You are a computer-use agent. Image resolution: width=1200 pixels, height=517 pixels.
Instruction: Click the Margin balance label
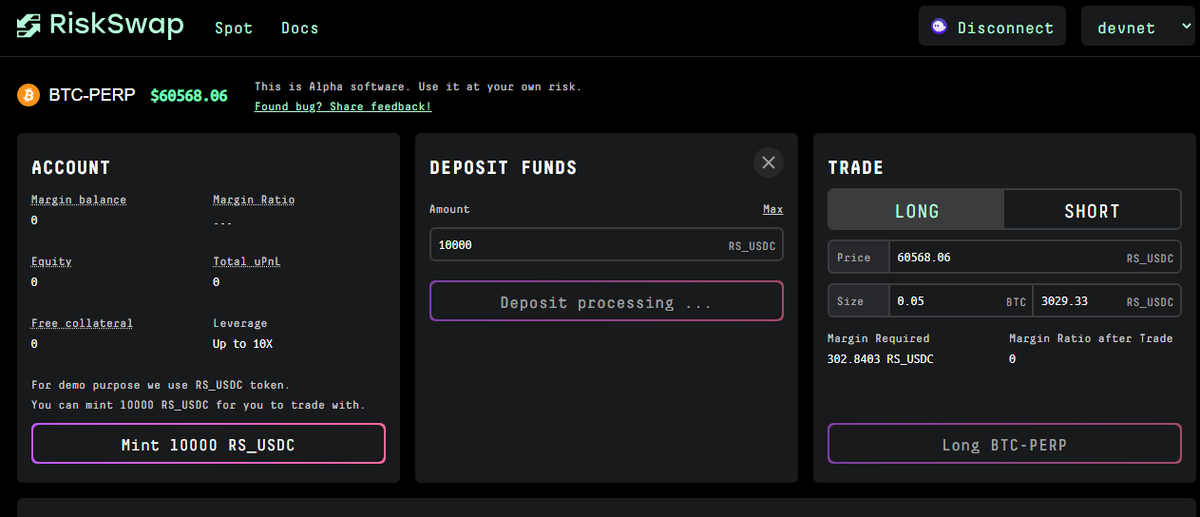[79, 199]
